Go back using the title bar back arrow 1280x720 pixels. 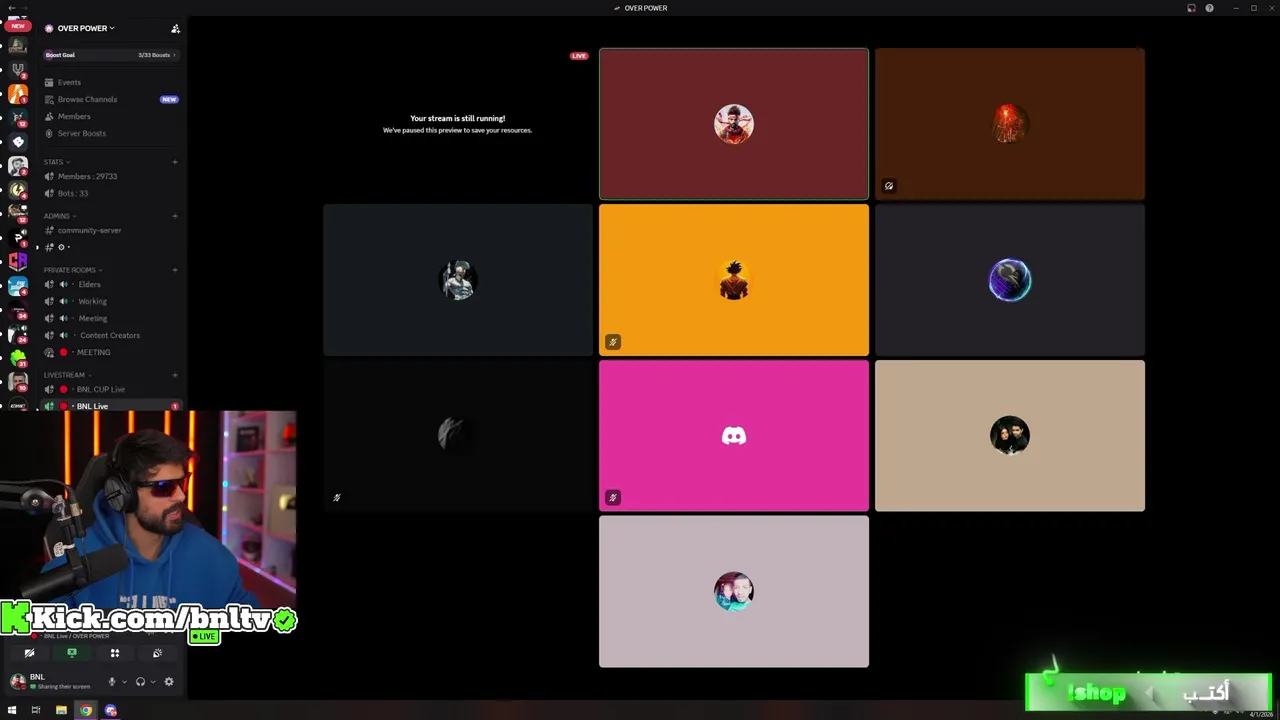11,8
